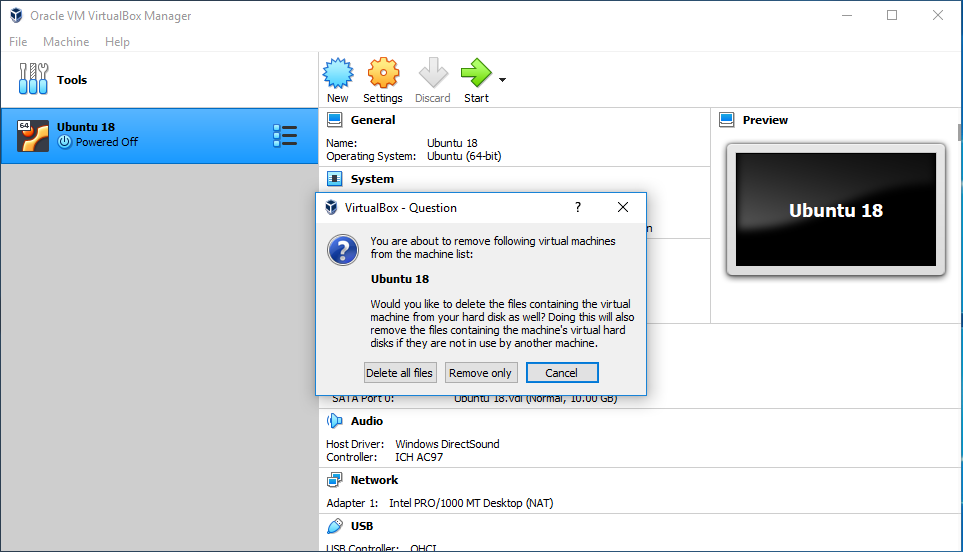The height and width of the screenshot is (552, 963).
Task: Click the System section chip icon
Action: 335,179
